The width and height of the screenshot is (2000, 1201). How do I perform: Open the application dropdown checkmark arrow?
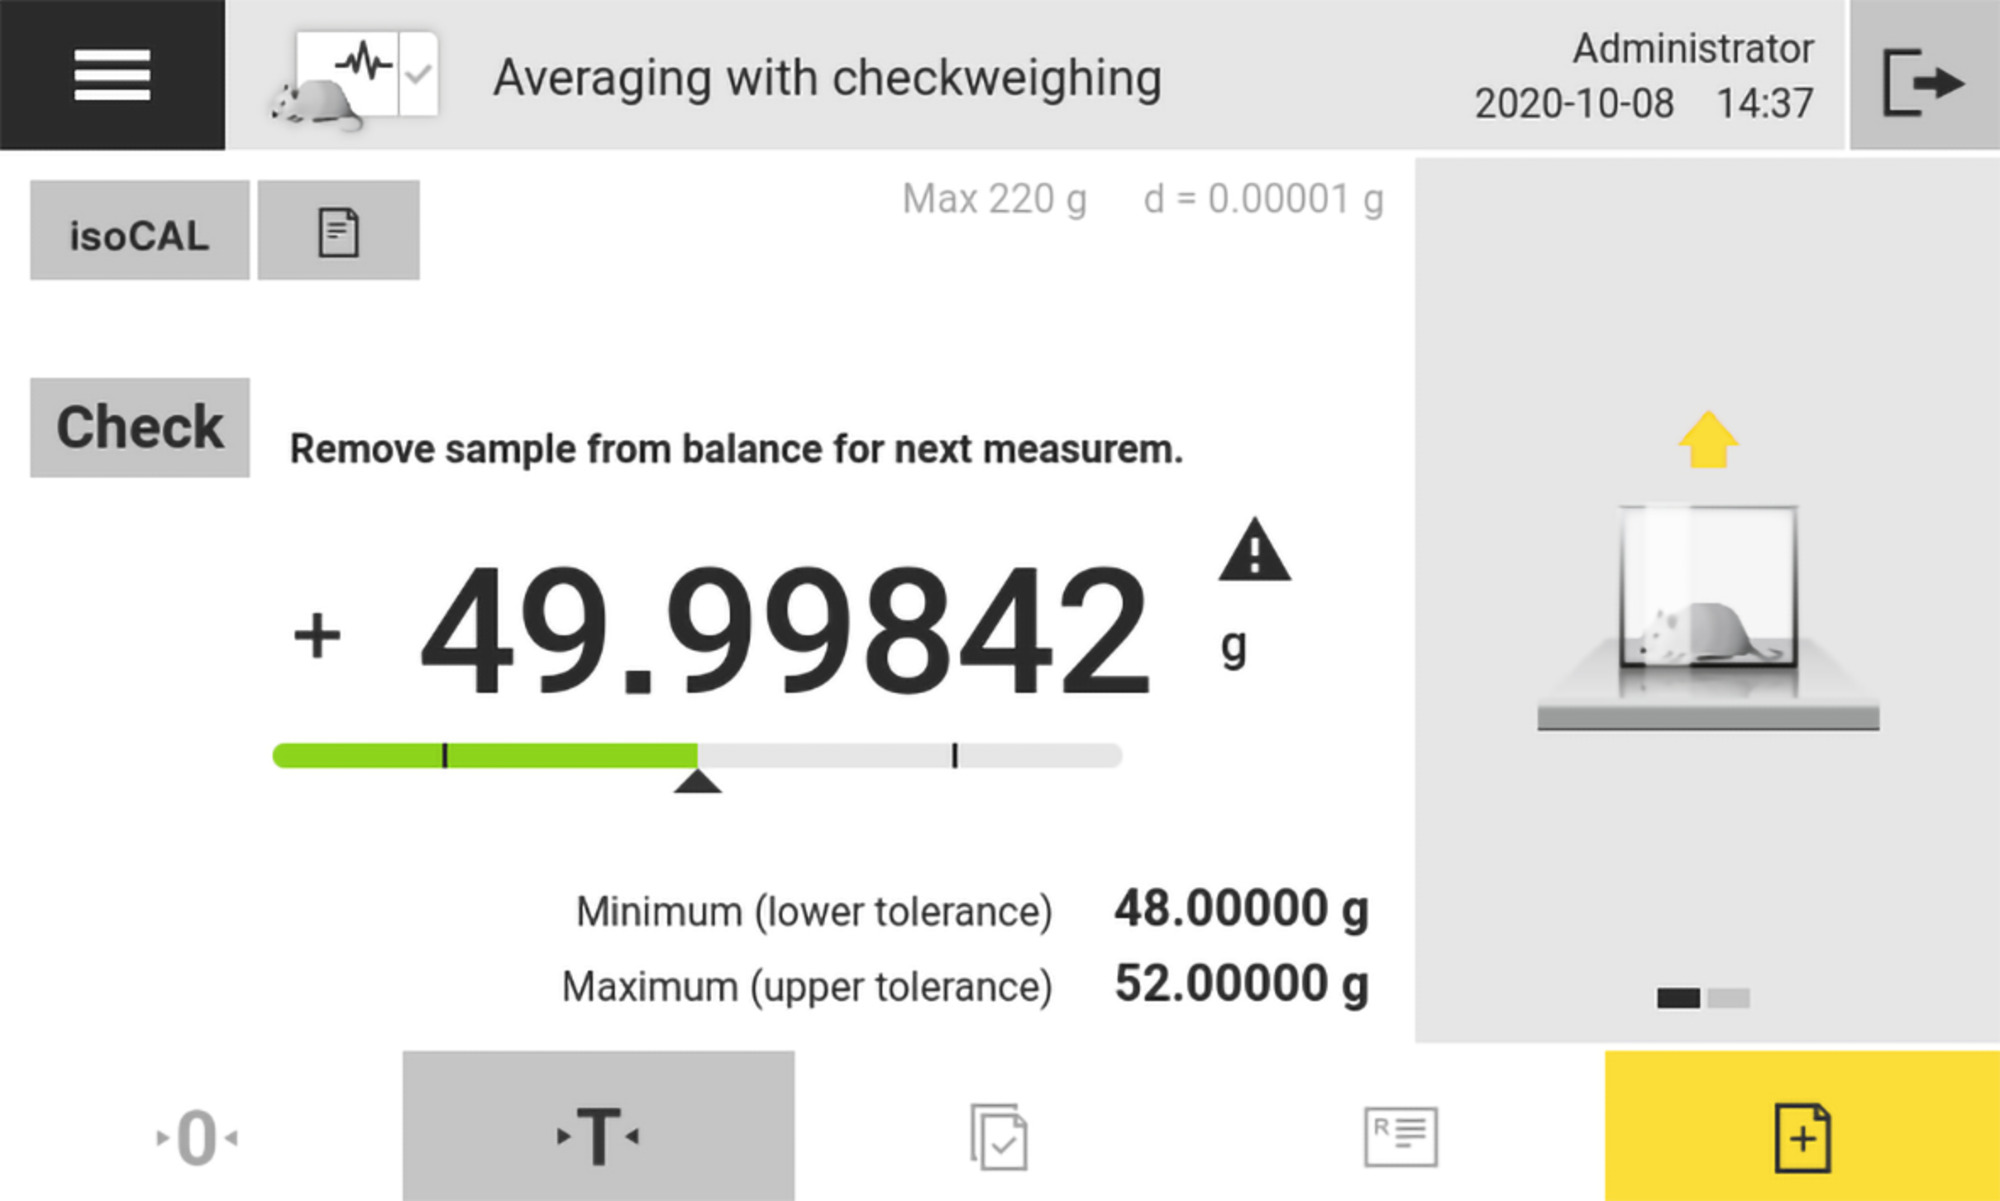click(x=419, y=75)
